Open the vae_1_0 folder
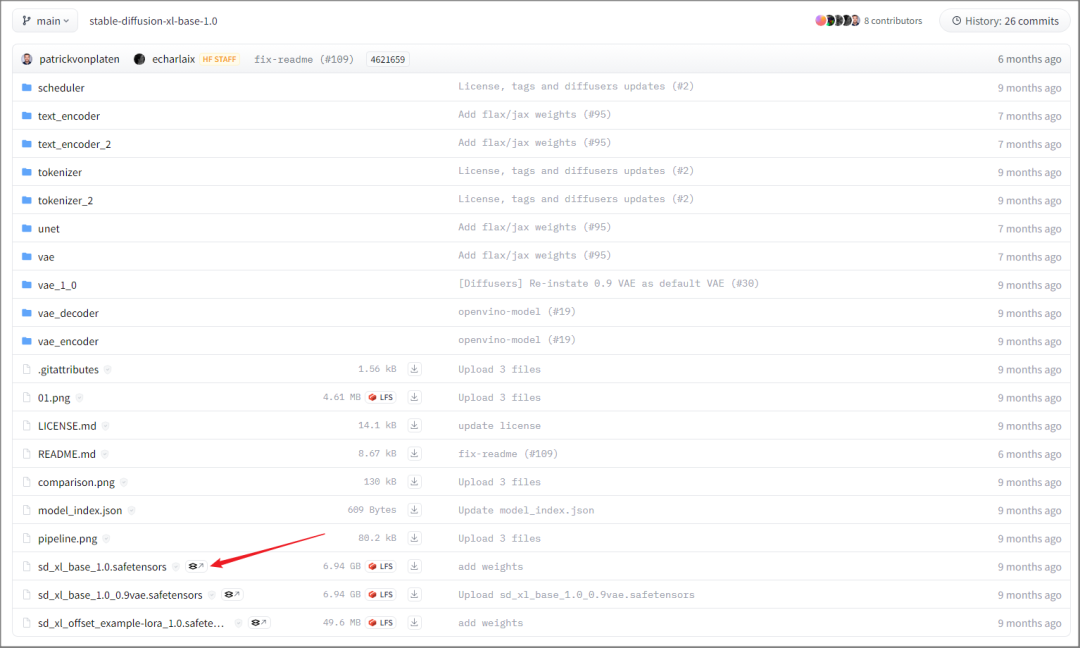Image resolution: width=1080 pixels, height=648 pixels. pyautogui.click(x=57, y=285)
